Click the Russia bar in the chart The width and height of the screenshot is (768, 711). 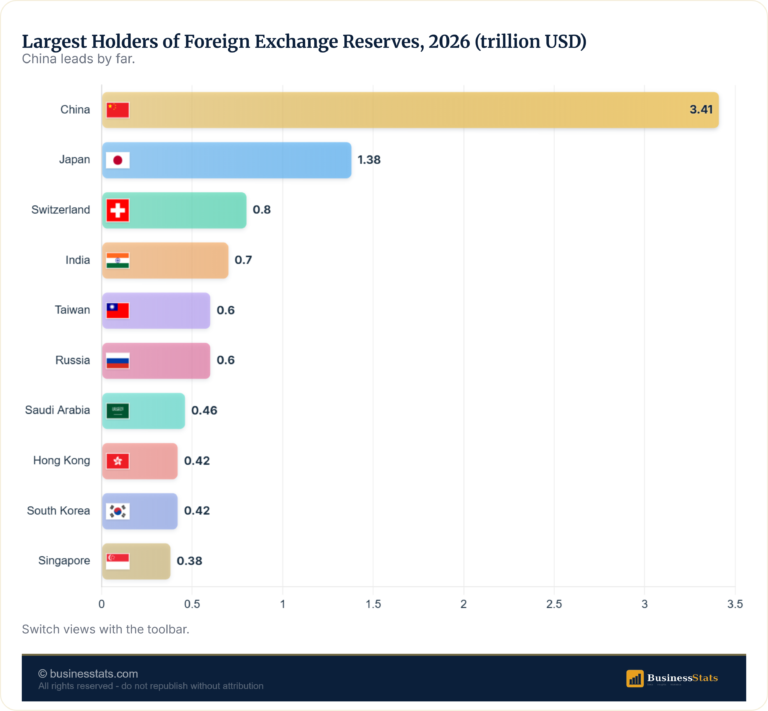pyautogui.click(x=156, y=361)
